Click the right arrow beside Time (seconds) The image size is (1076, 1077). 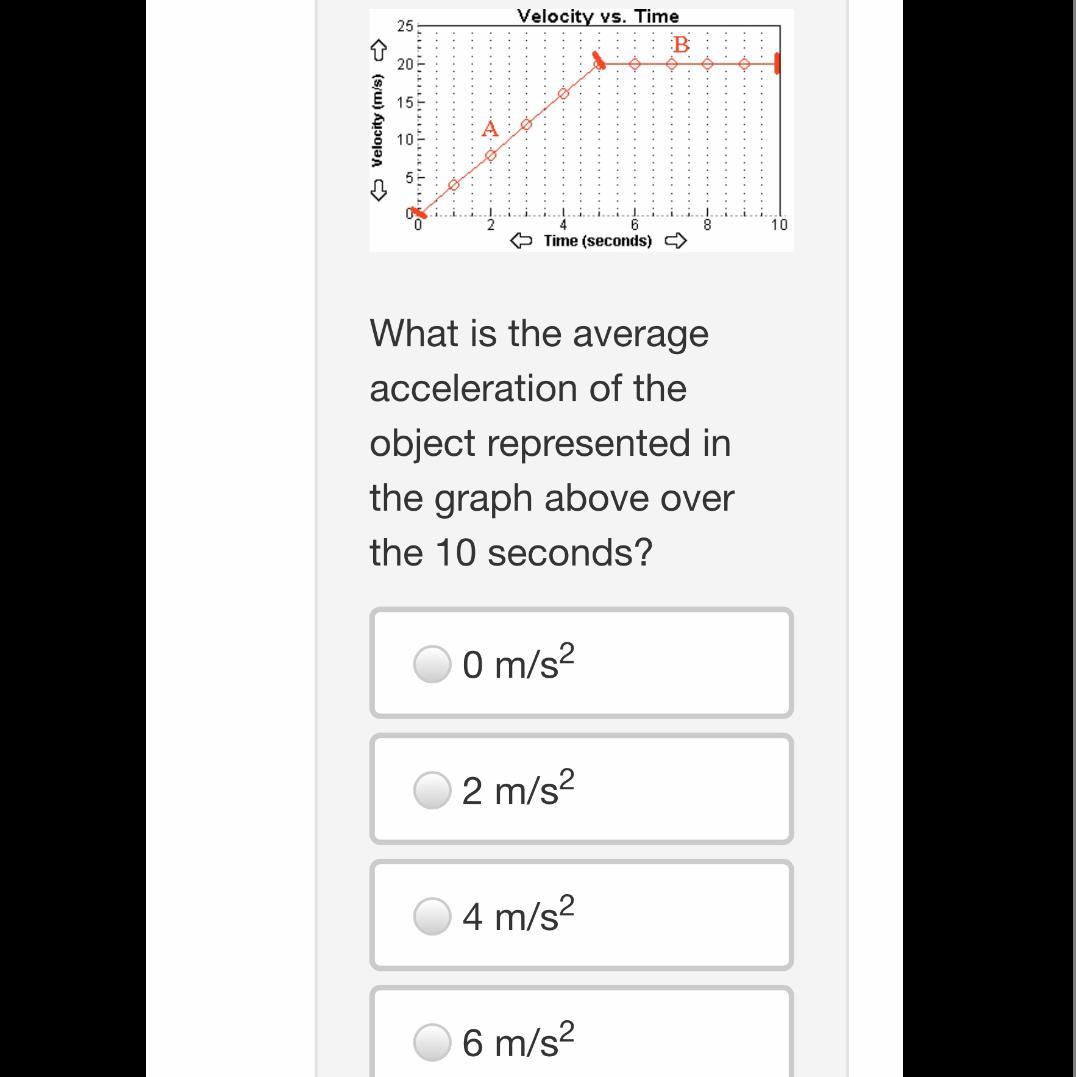[x=677, y=241]
